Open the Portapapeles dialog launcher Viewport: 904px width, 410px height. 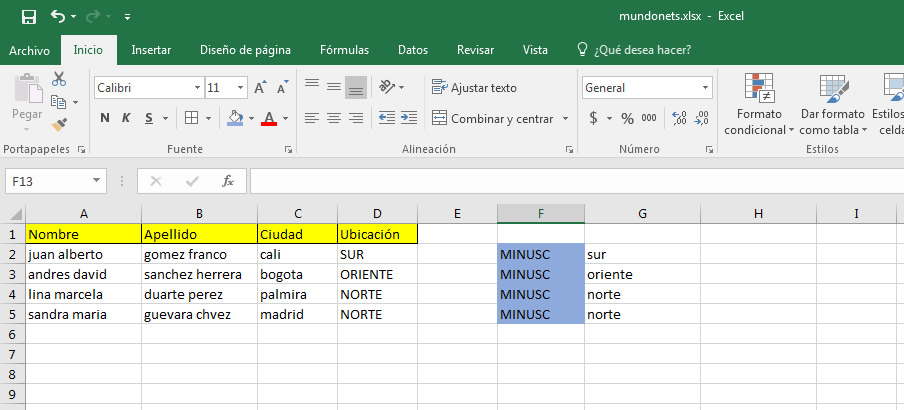point(81,150)
